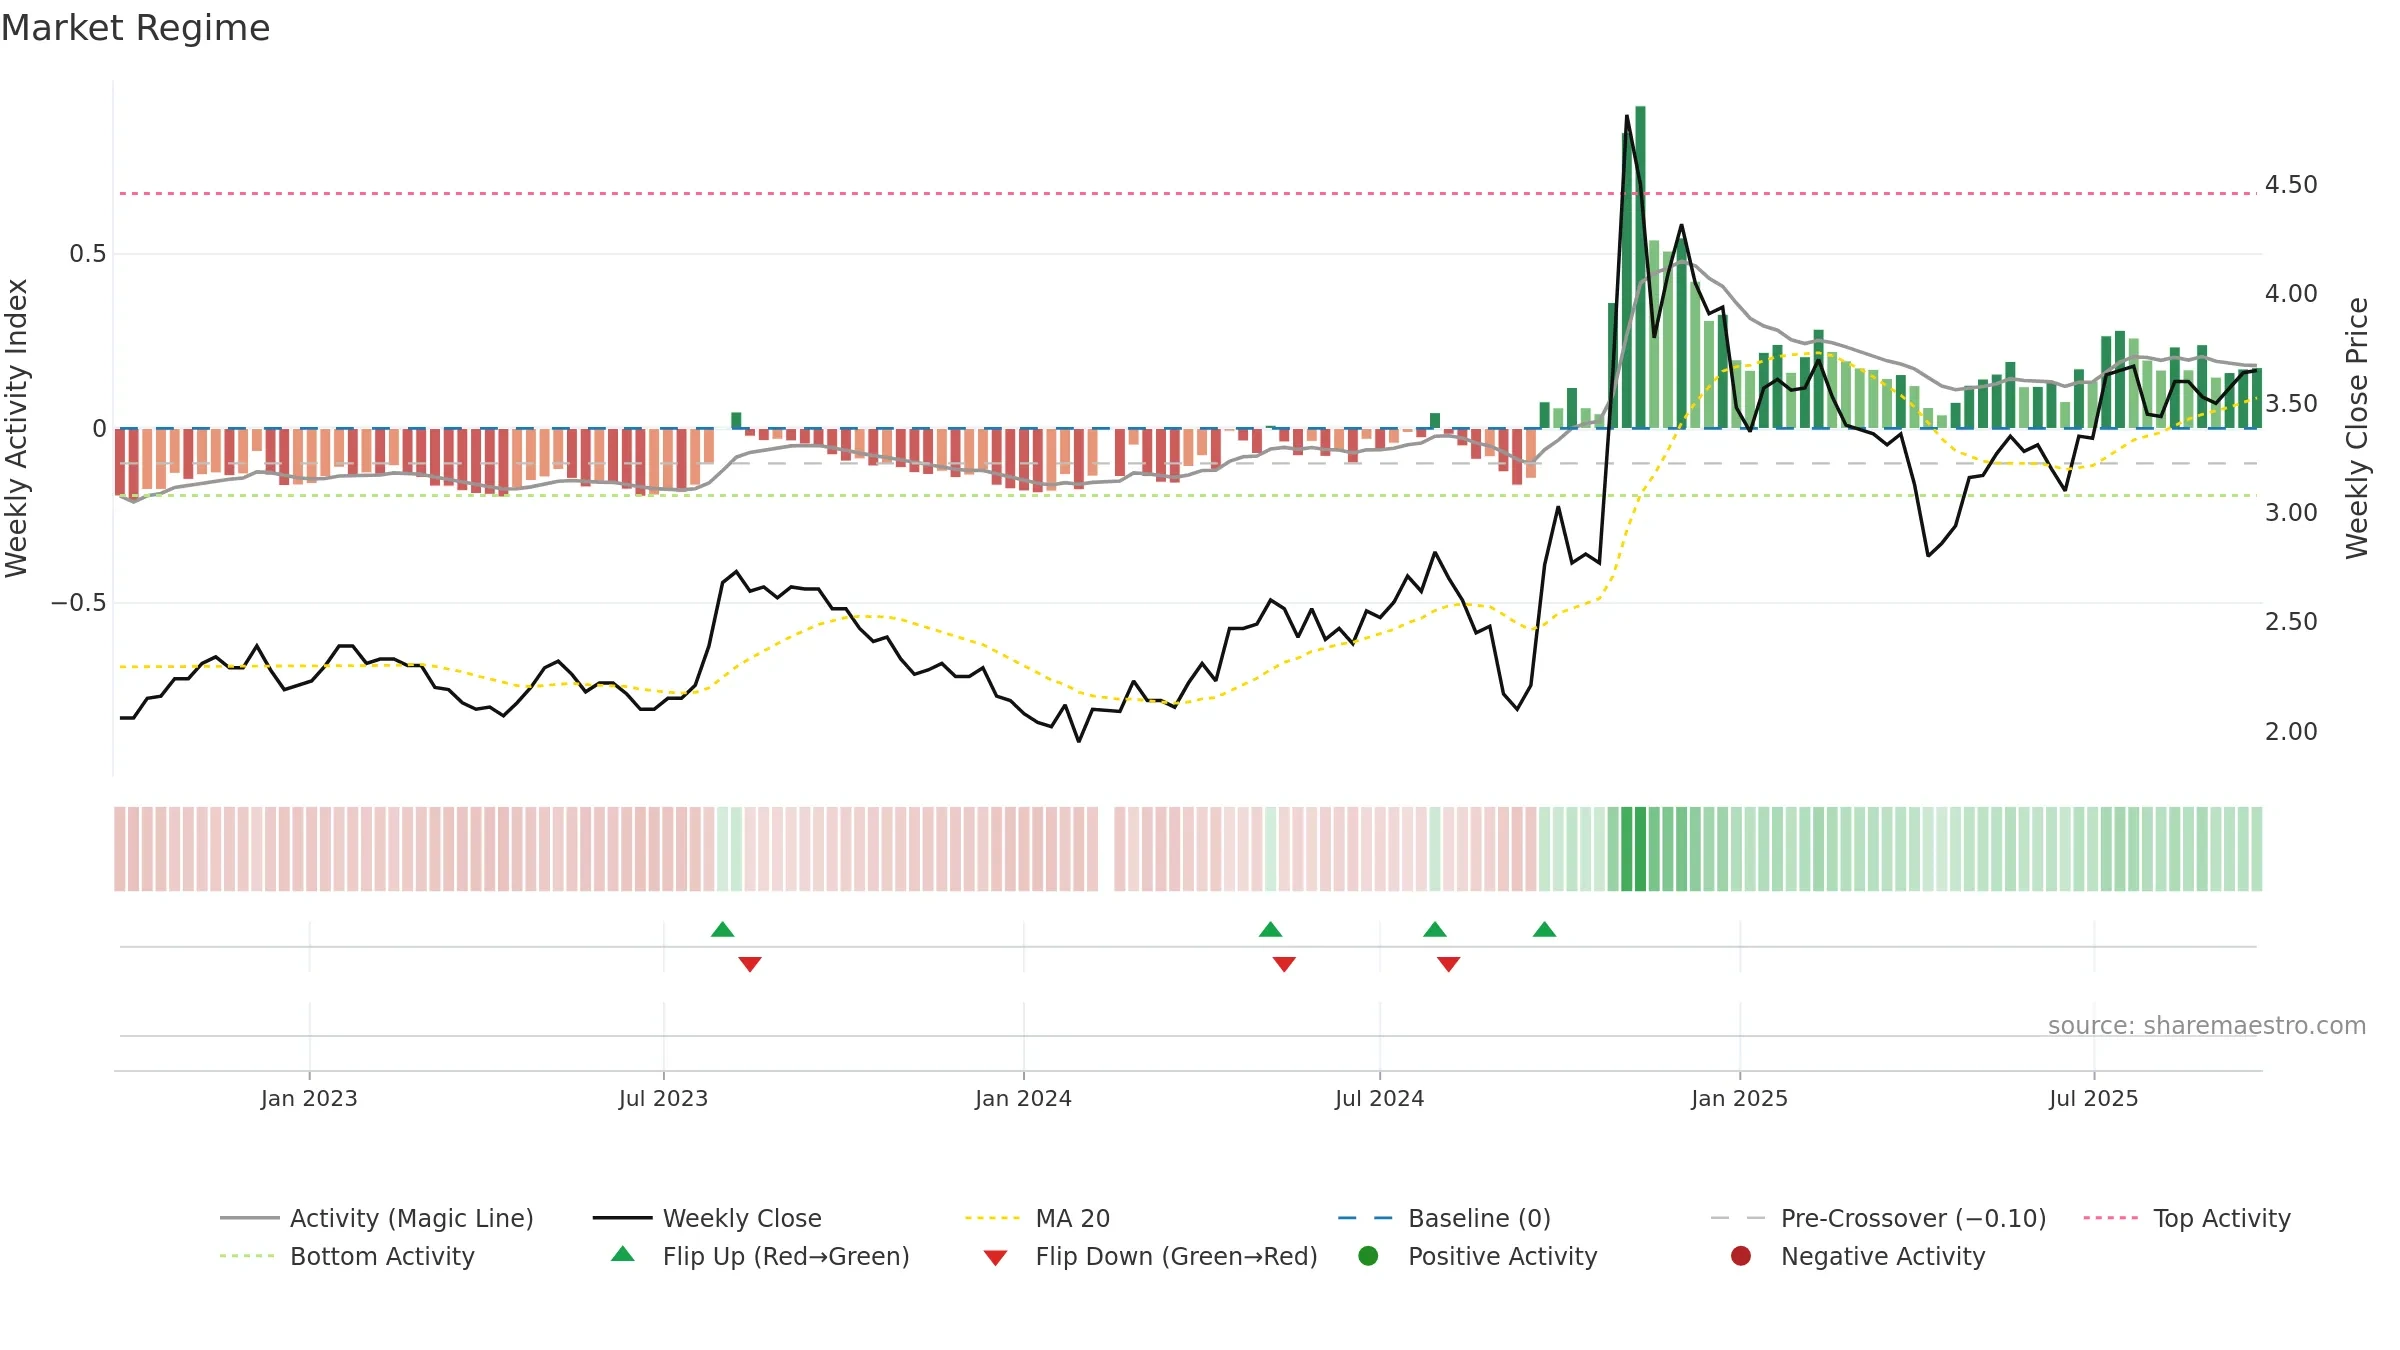The image size is (2400, 1350).
Task: Click the 0.5 activity index axis value
Action: point(87,254)
